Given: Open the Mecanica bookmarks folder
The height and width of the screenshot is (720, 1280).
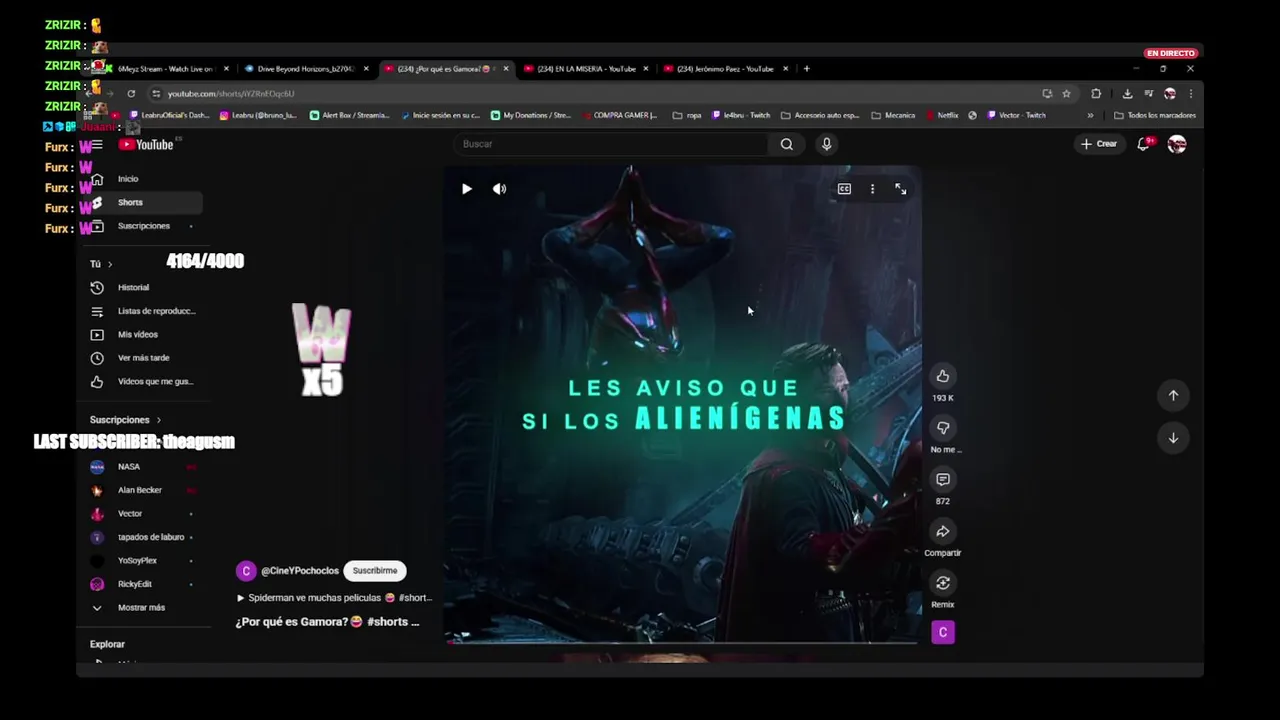Looking at the screenshot, I should click(893, 115).
